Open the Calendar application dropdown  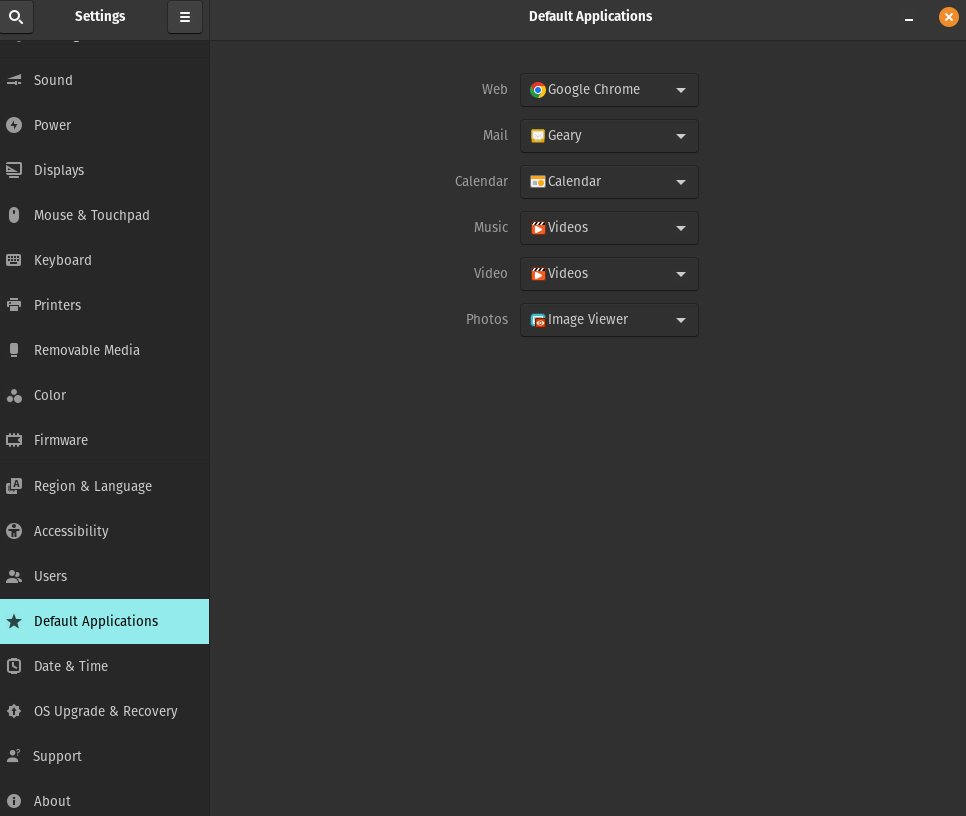(609, 182)
